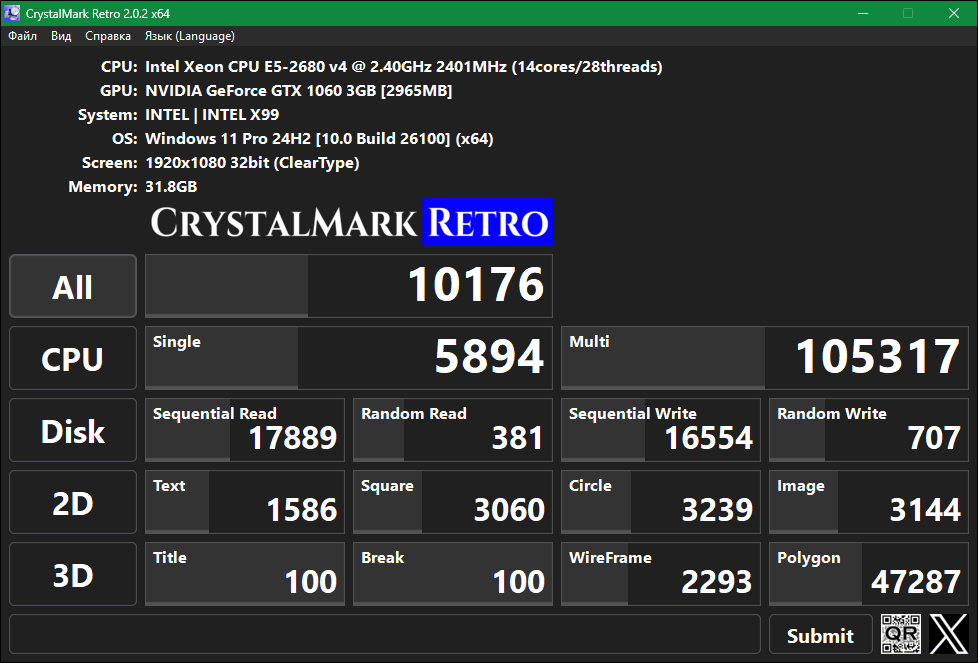
Task: Open the QR code icon
Action: coord(901,634)
